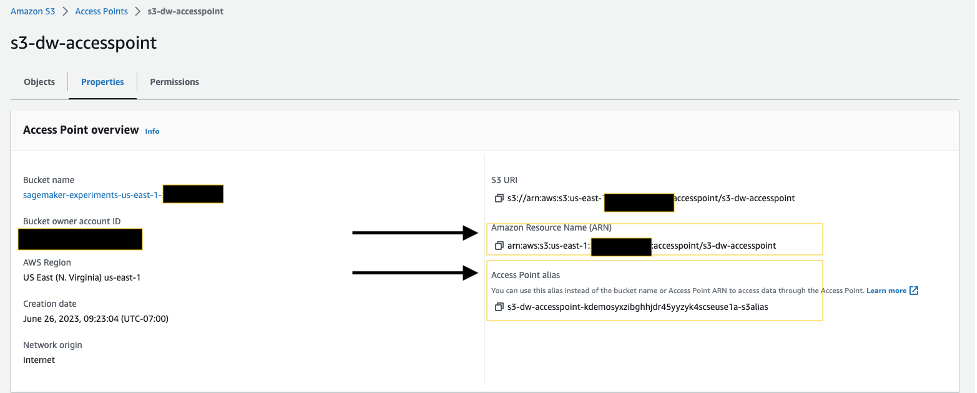Select s3-dw-accesspoint breadcrumb text
Viewport: 977px width, 393px height.
tap(185, 11)
